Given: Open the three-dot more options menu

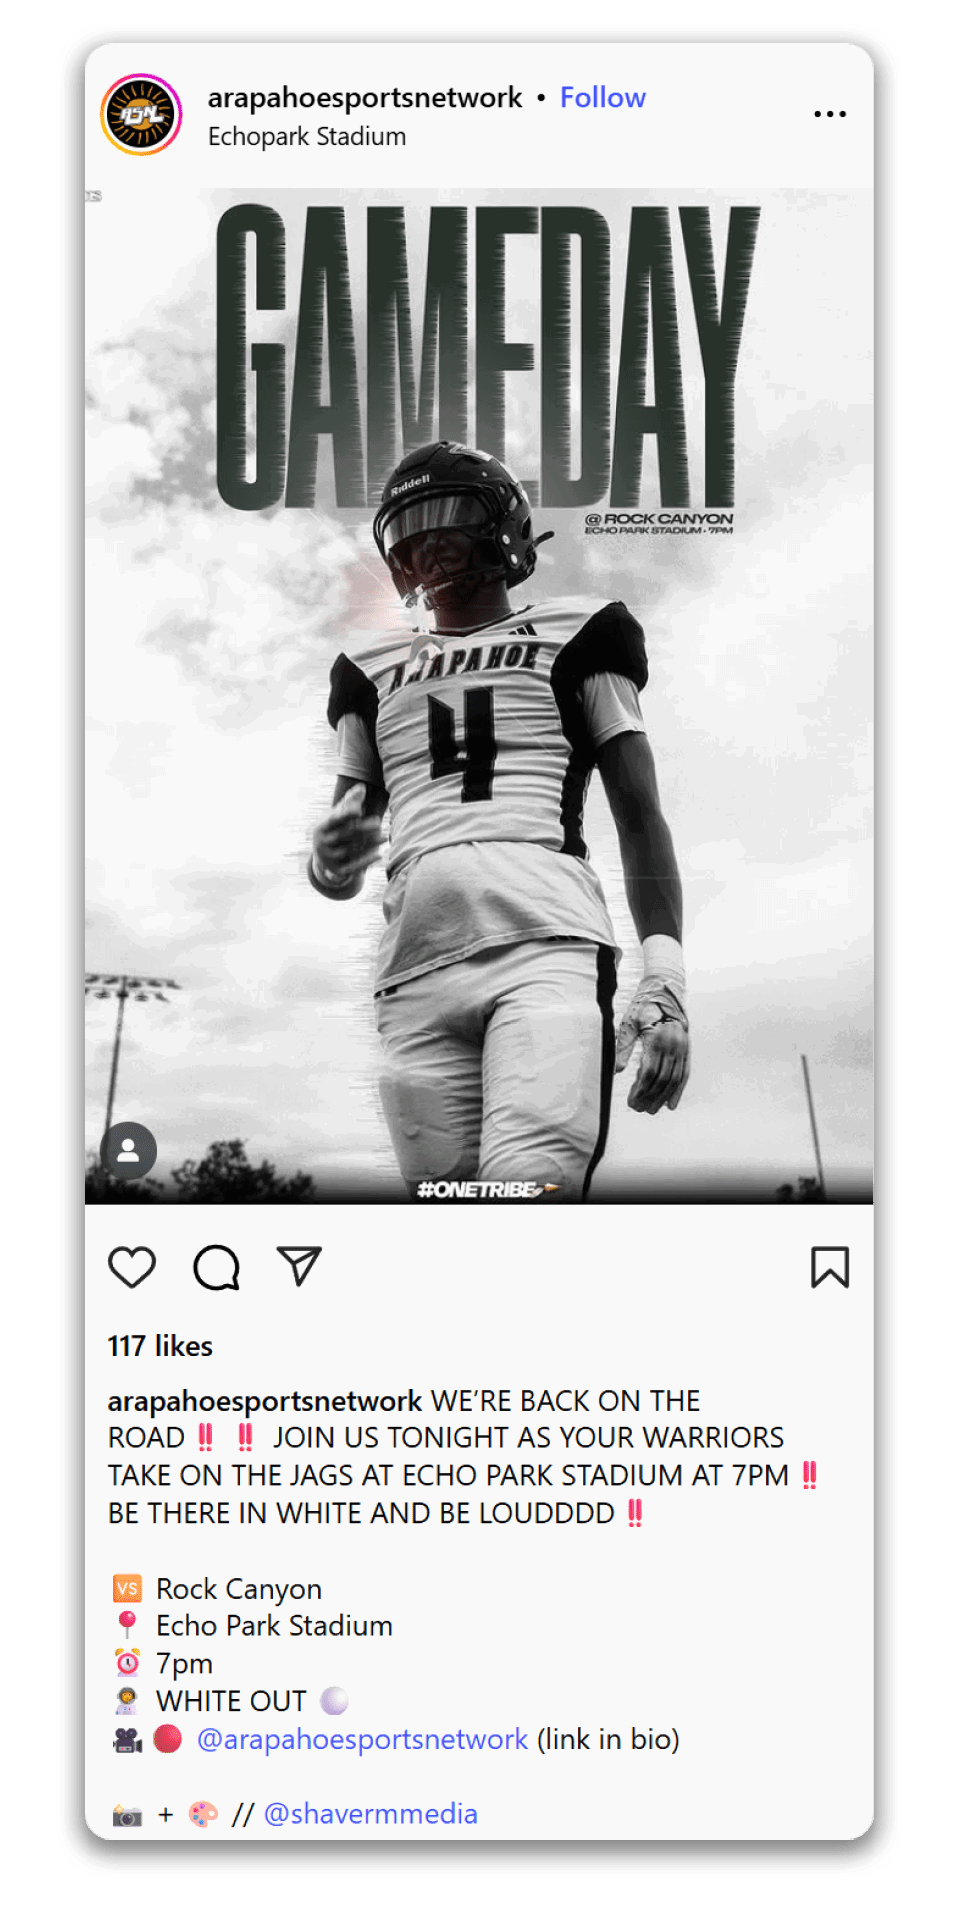Looking at the screenshot, I should pos(830,114).
